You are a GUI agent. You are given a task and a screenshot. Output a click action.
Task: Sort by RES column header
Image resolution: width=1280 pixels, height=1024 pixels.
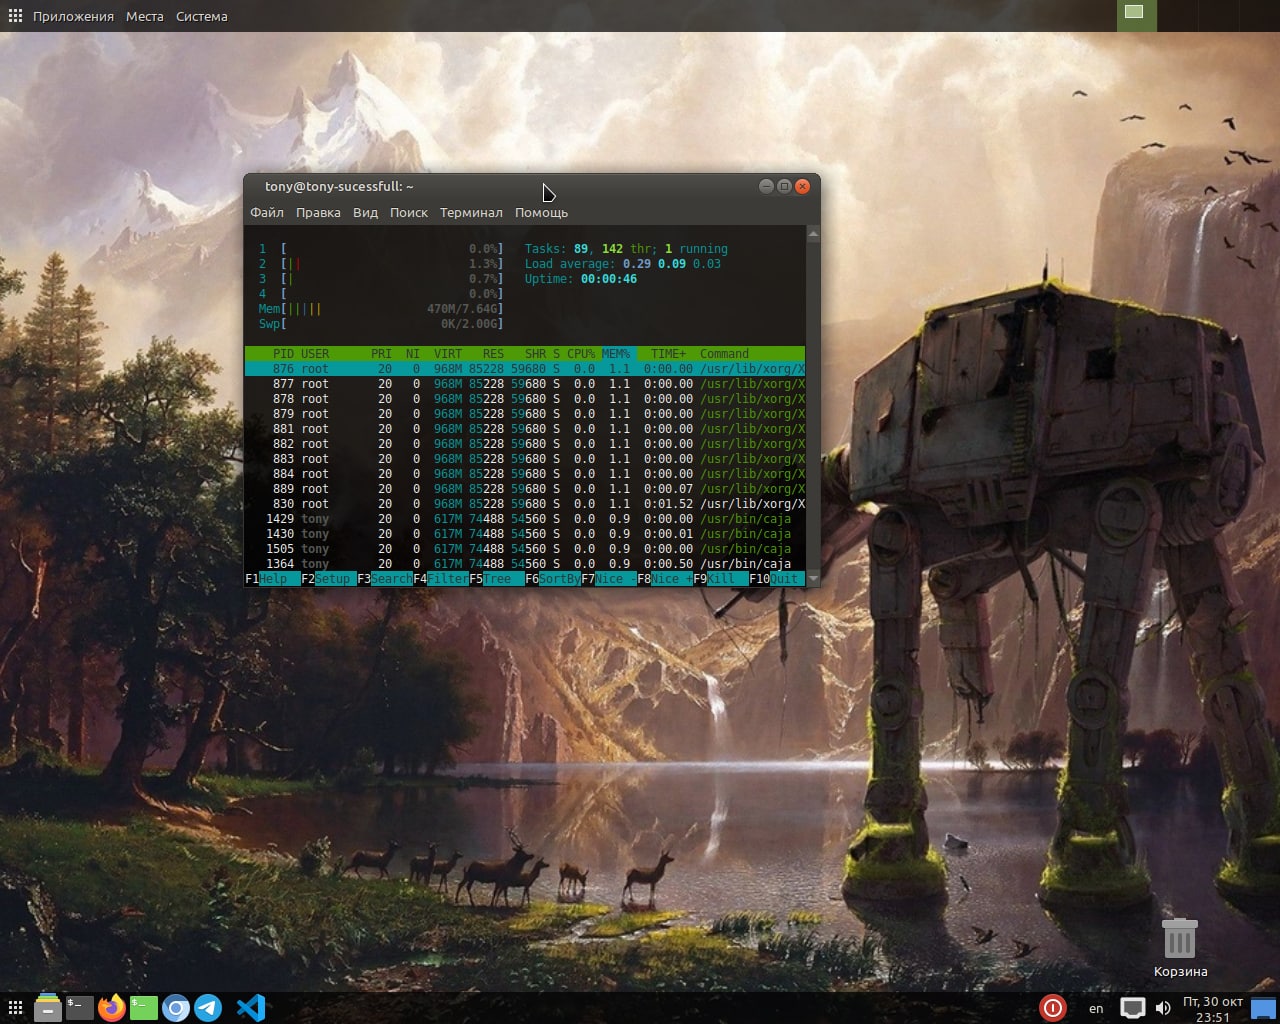[493, 354]
